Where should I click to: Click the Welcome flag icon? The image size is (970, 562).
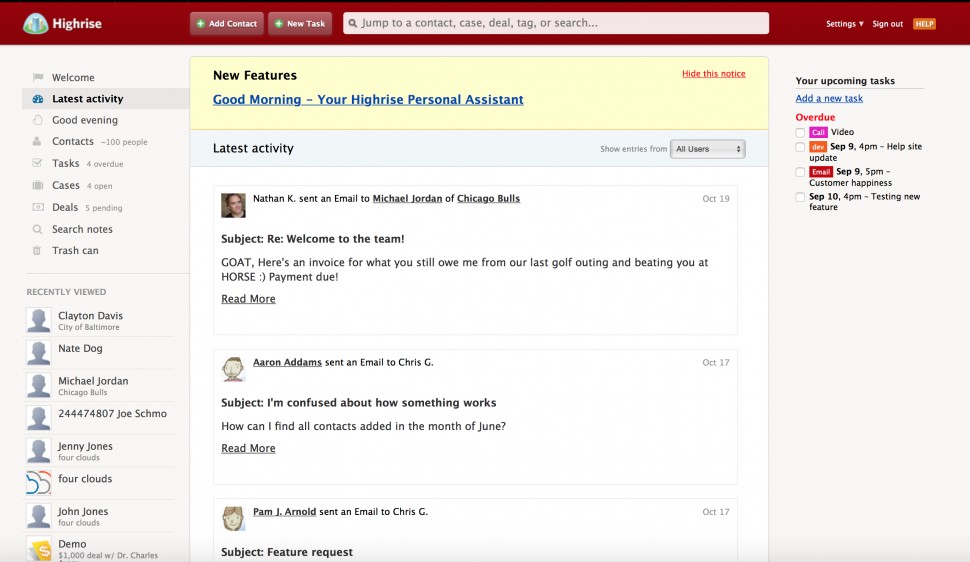click(x=38, y=77)
